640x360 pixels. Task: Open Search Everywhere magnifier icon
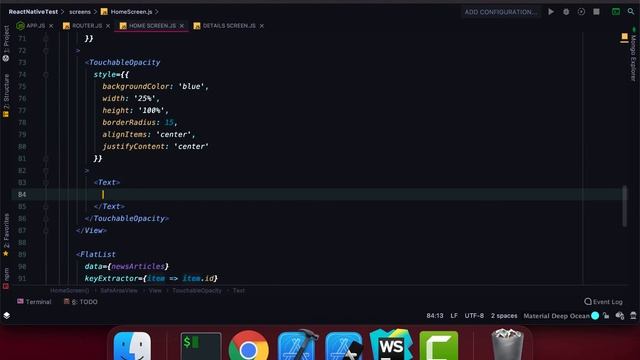[x=631, y=12]
